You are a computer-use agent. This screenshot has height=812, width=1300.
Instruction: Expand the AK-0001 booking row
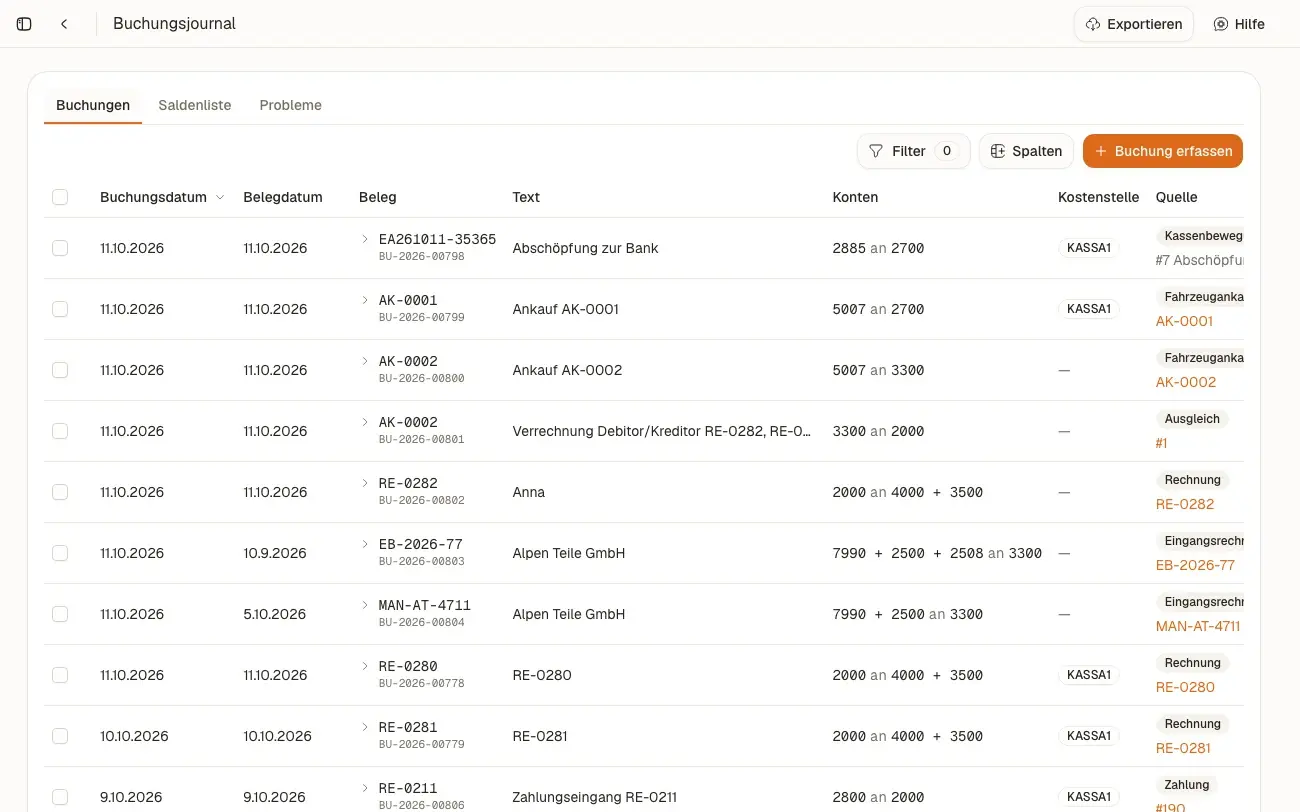click(365, 300)
